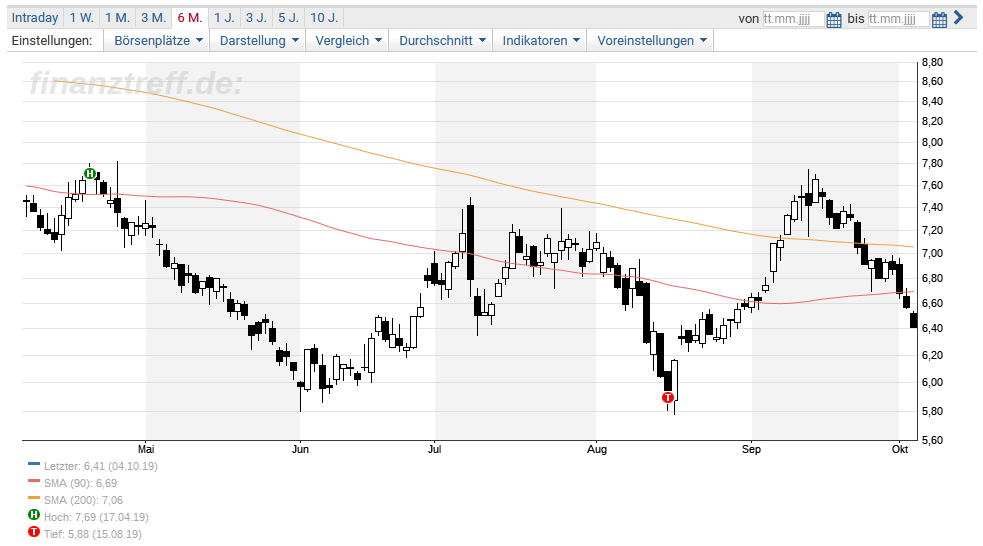Switch to the Intraday time range tab
Screen dimensions: 983x546
point(35,18)
